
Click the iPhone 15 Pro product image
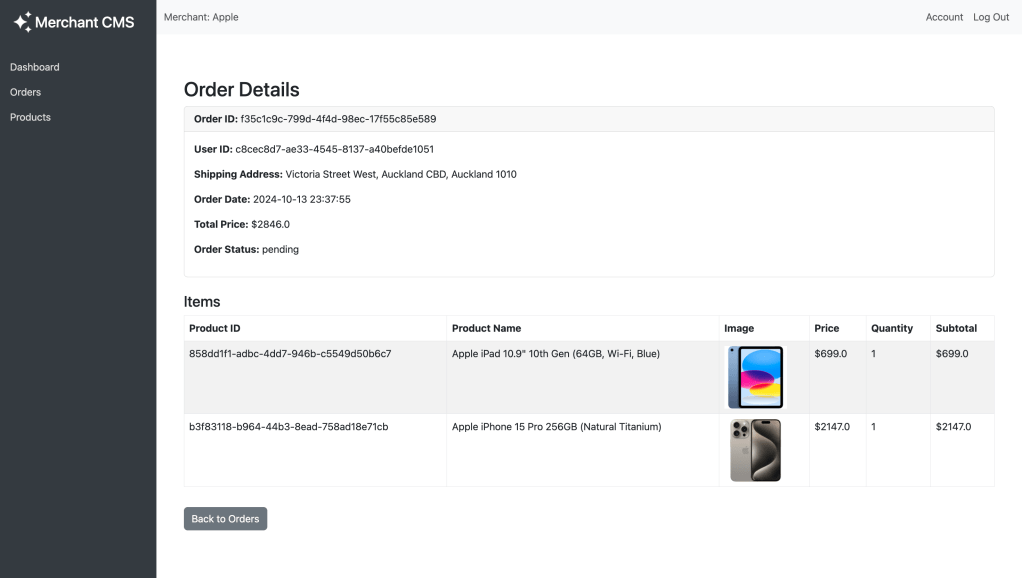coord(755,450)
